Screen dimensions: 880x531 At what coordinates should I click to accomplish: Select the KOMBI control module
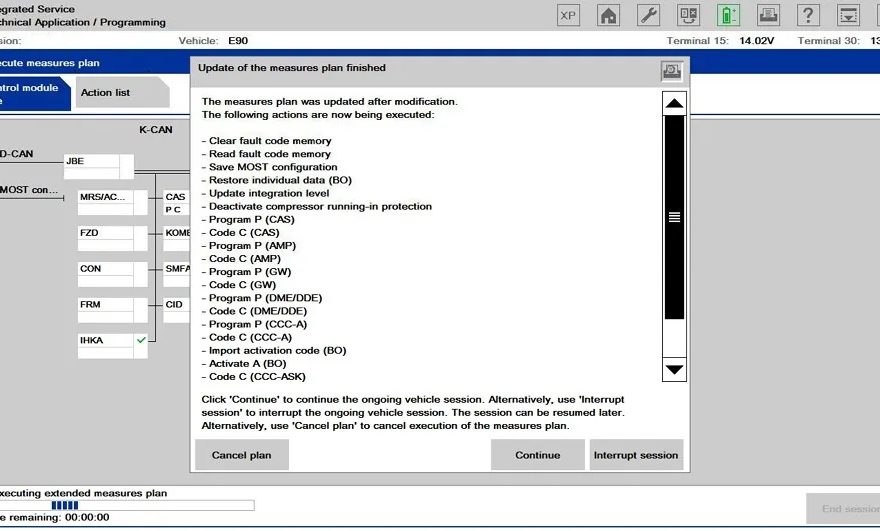point(176,239)
